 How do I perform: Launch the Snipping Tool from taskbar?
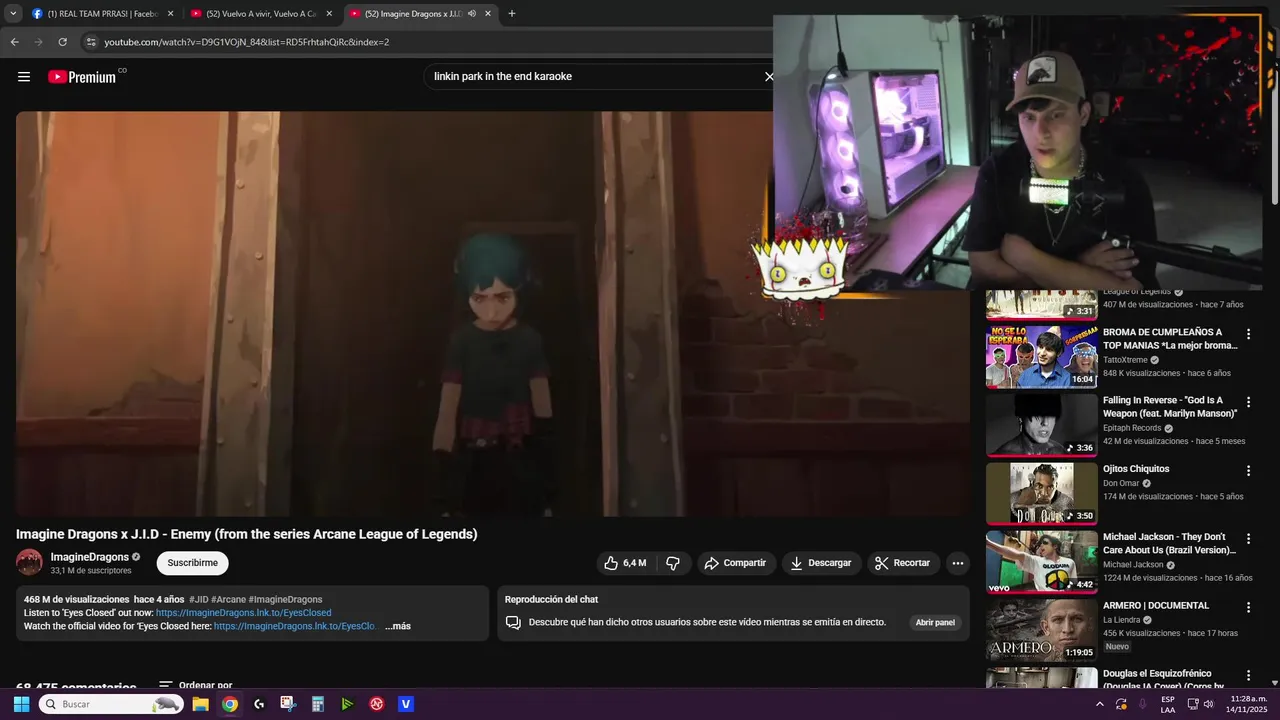(x=288, y=704)
